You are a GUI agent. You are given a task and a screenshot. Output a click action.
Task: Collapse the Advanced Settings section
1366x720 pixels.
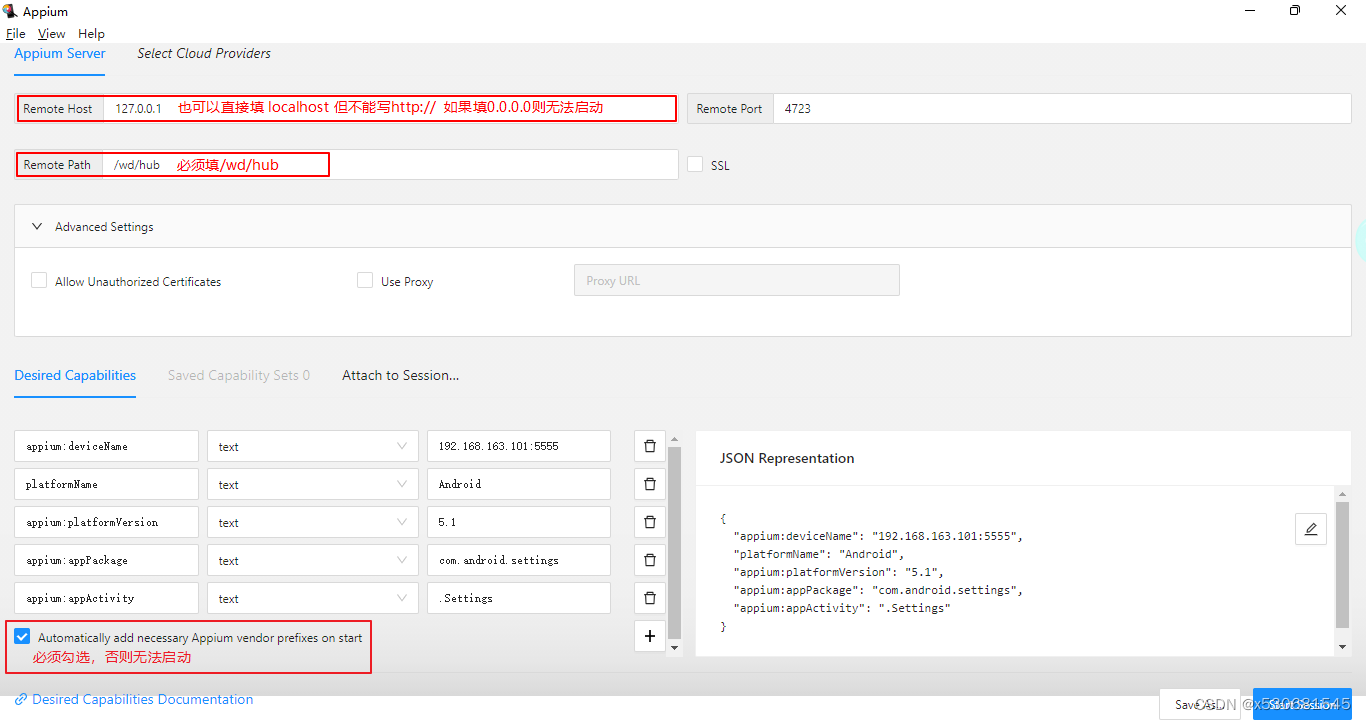tap(36, 227)
